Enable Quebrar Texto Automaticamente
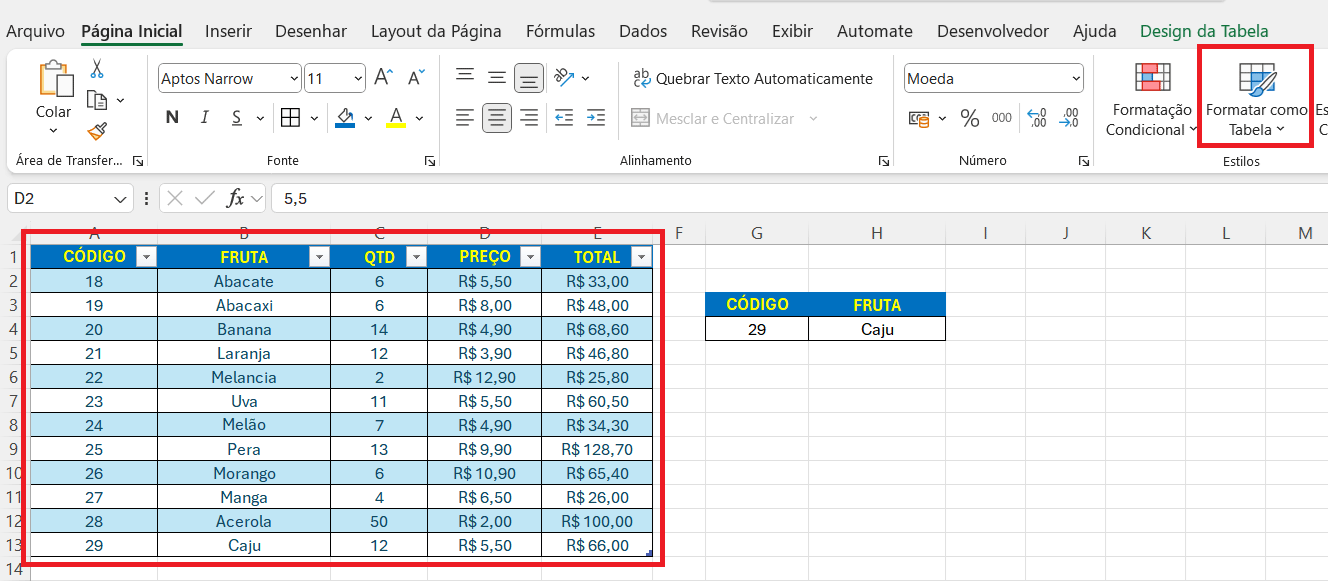This screenshot has height=581, width=1328. pos(752,78)
